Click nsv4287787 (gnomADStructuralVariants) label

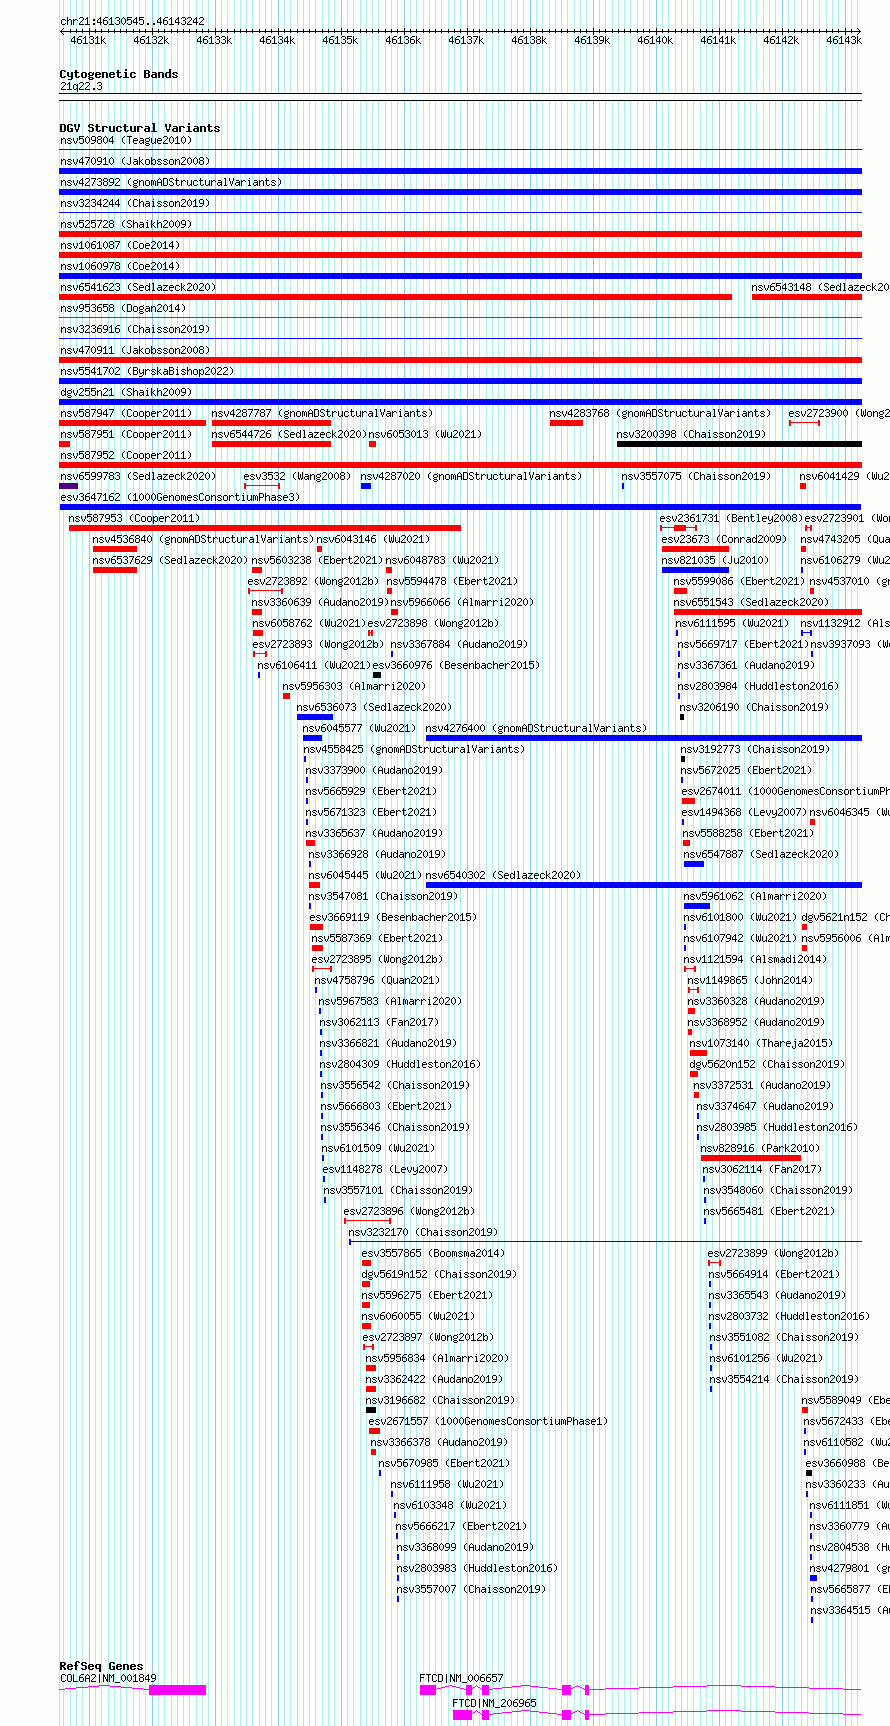(322, 413)
